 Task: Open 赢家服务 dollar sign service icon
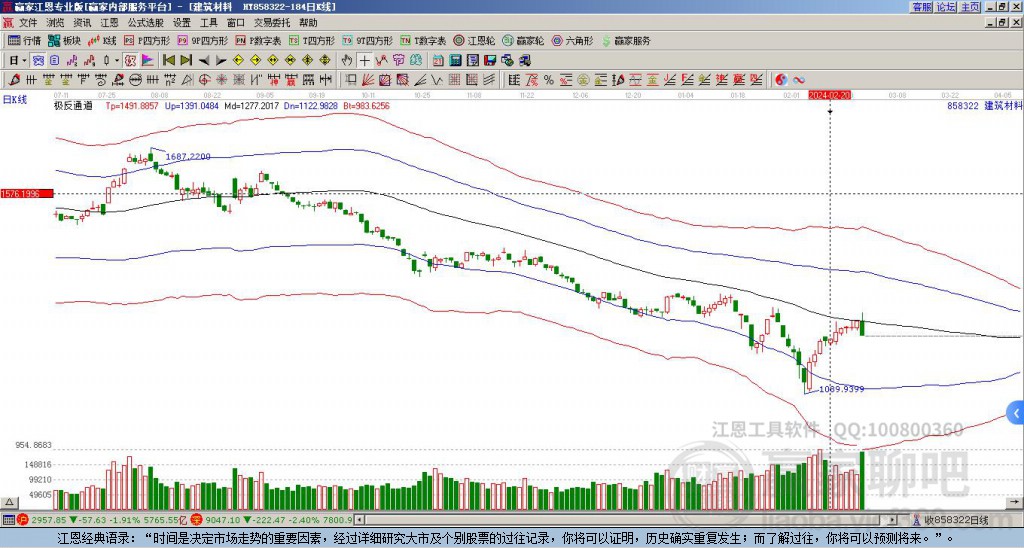pyautogui.click(x=626, y=40)
